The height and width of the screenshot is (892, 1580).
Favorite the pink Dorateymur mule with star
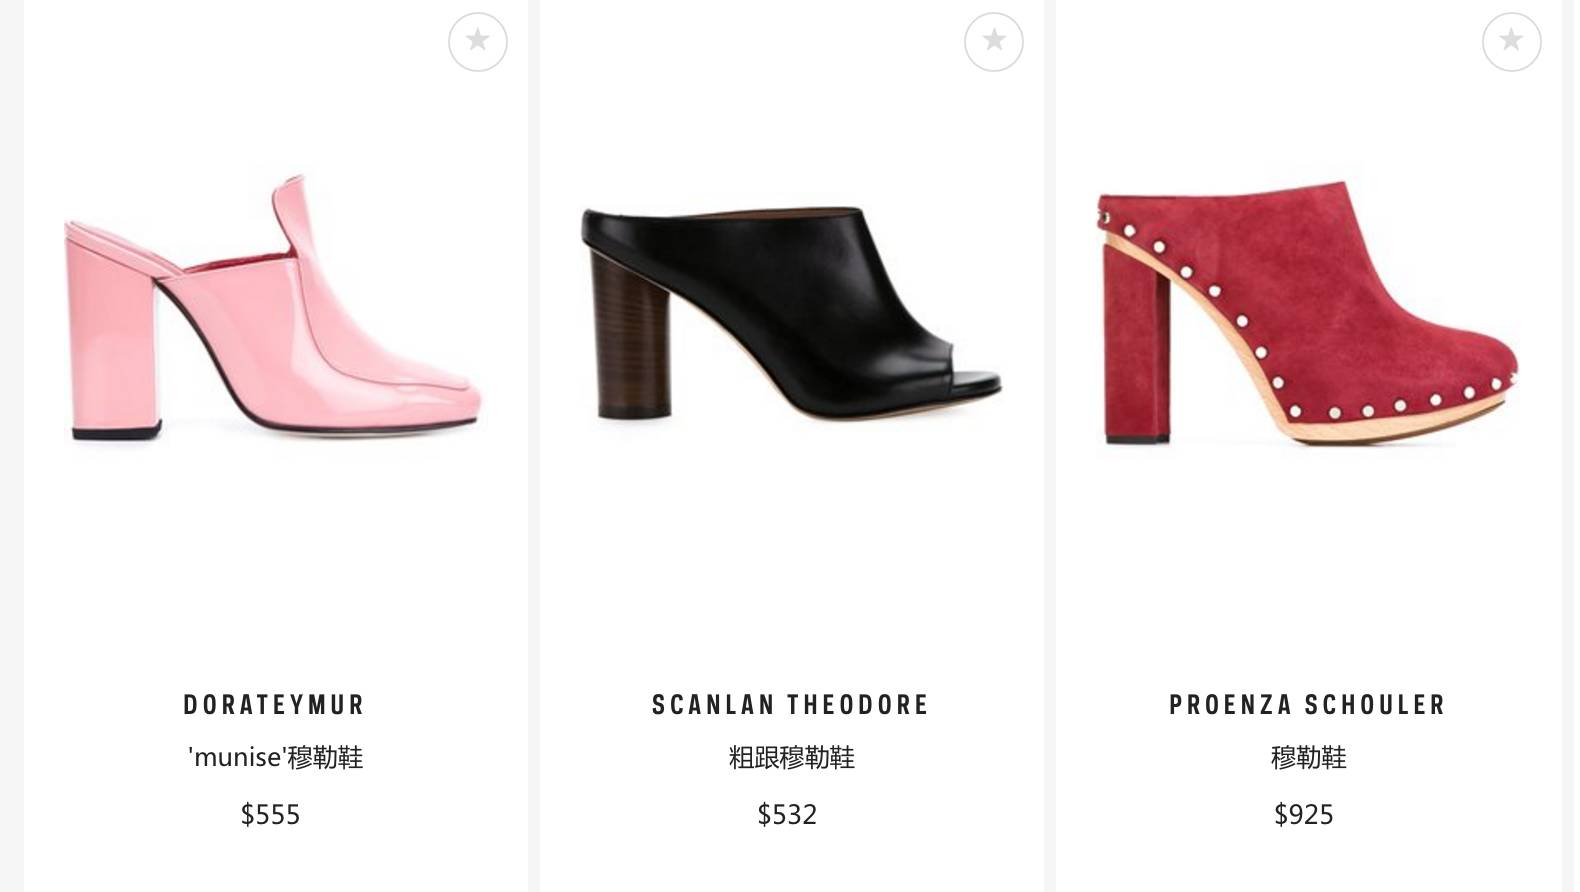coord(477,42)
